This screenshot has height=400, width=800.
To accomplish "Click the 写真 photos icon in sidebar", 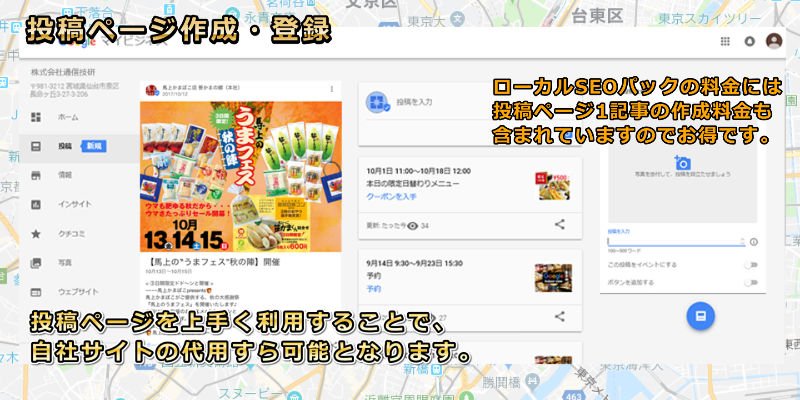I will 36,263.
